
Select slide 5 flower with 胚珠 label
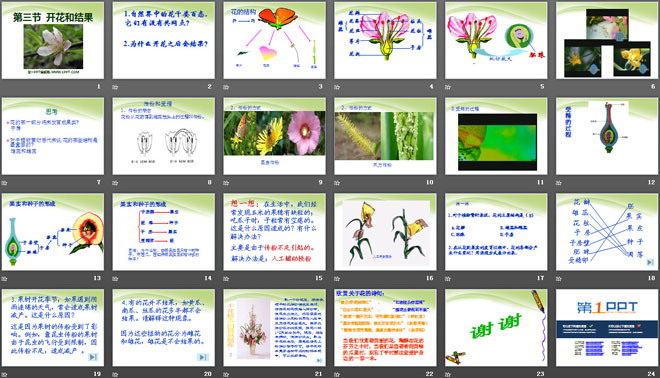(496, 40)
